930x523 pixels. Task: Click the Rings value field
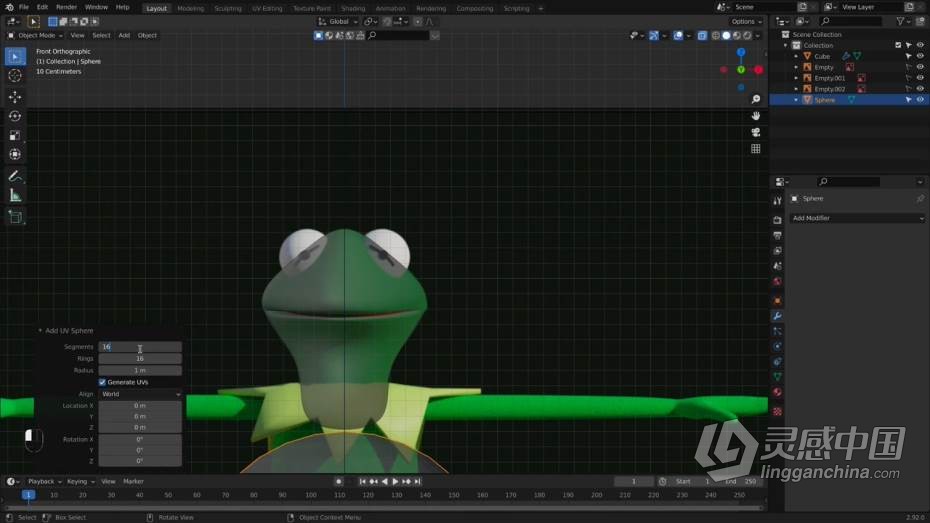140,359
